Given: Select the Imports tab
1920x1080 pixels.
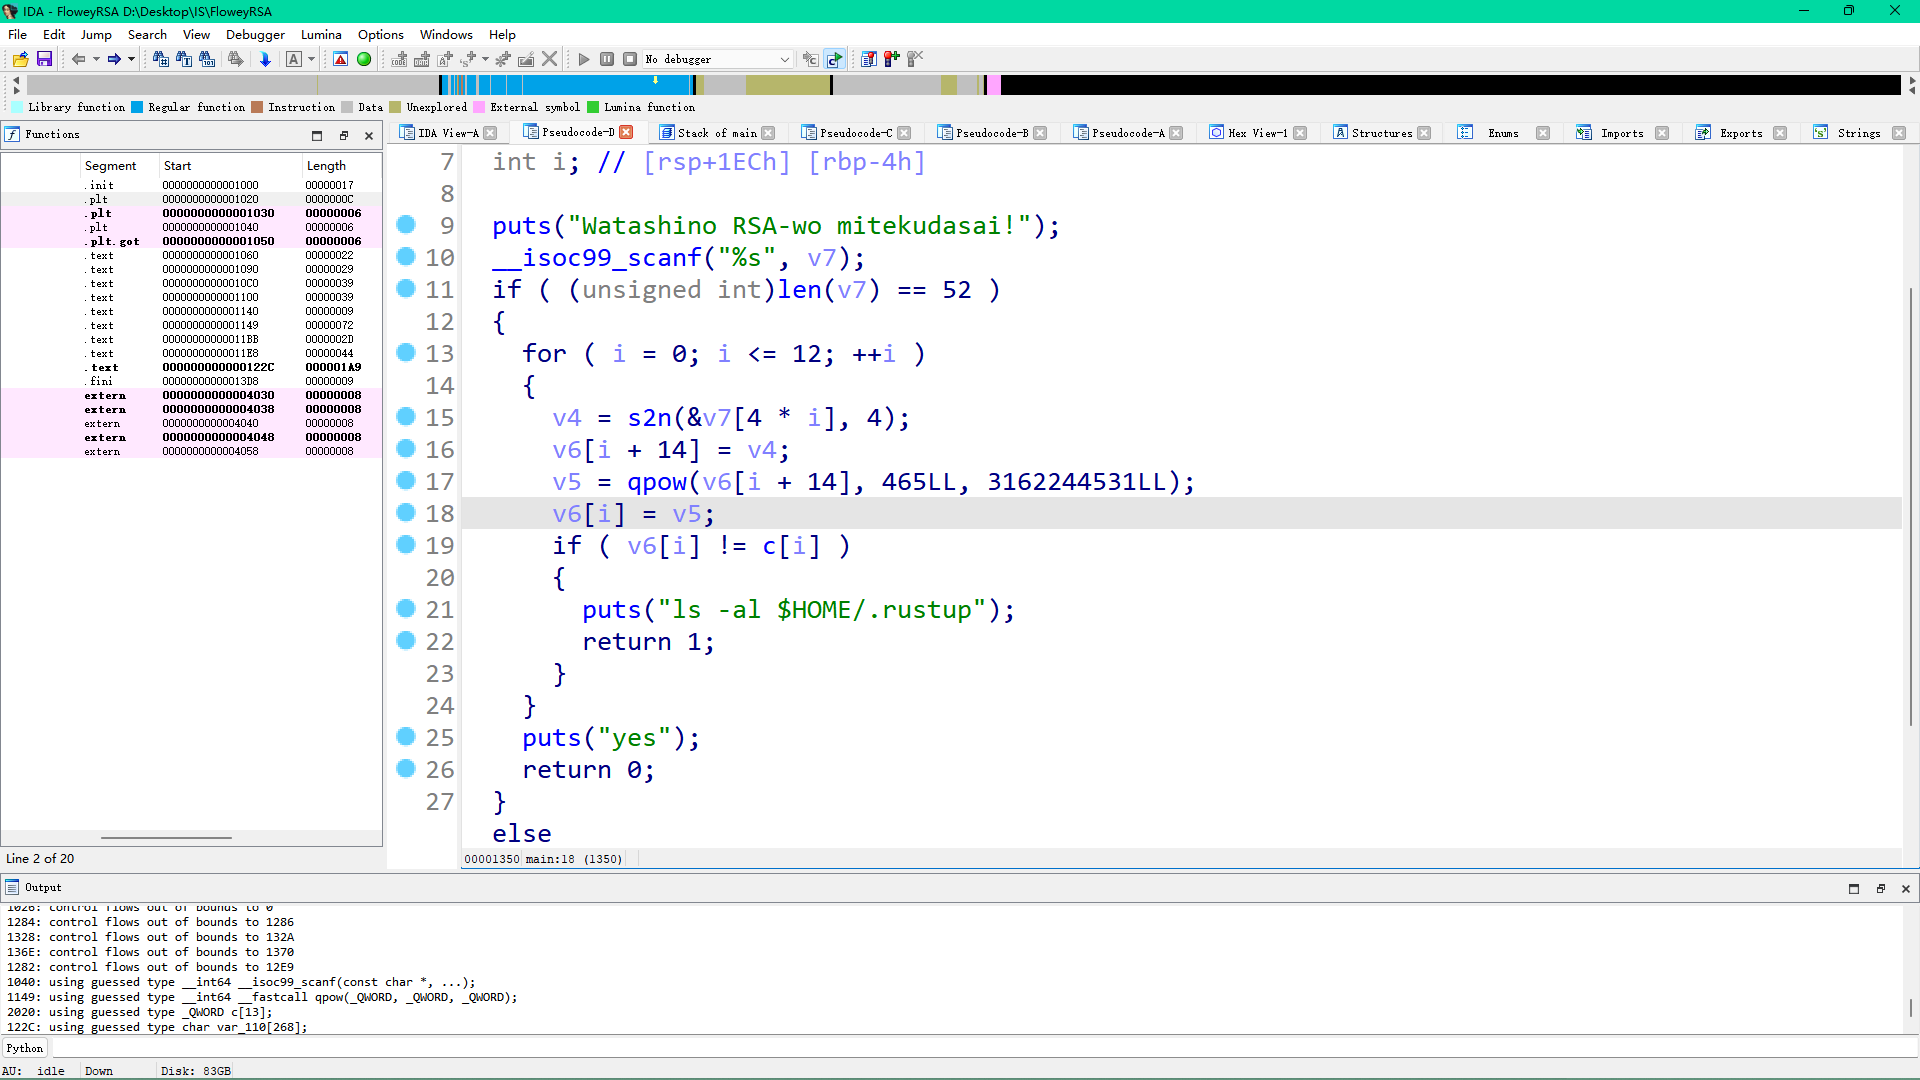Looking at the screenshot, I should tap(1619, 132).
